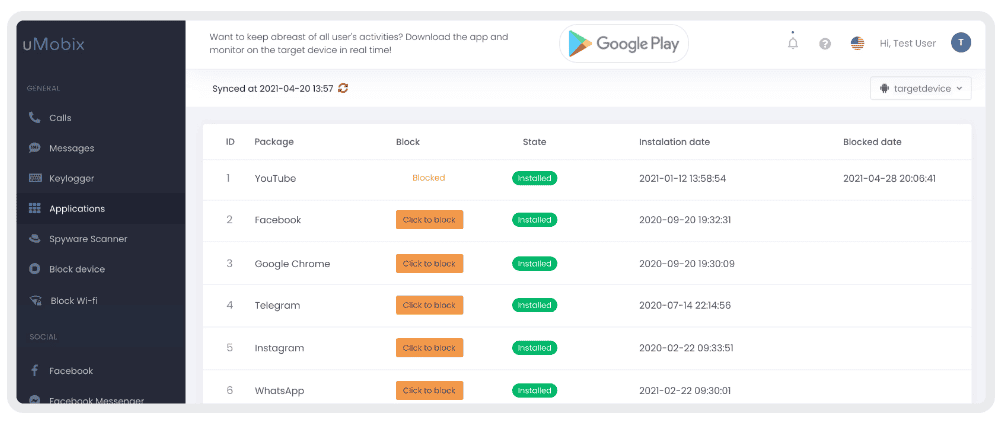Click the Calls phone icon in sidebar
Screen dimensions: 1004x423
pos(35,118)
